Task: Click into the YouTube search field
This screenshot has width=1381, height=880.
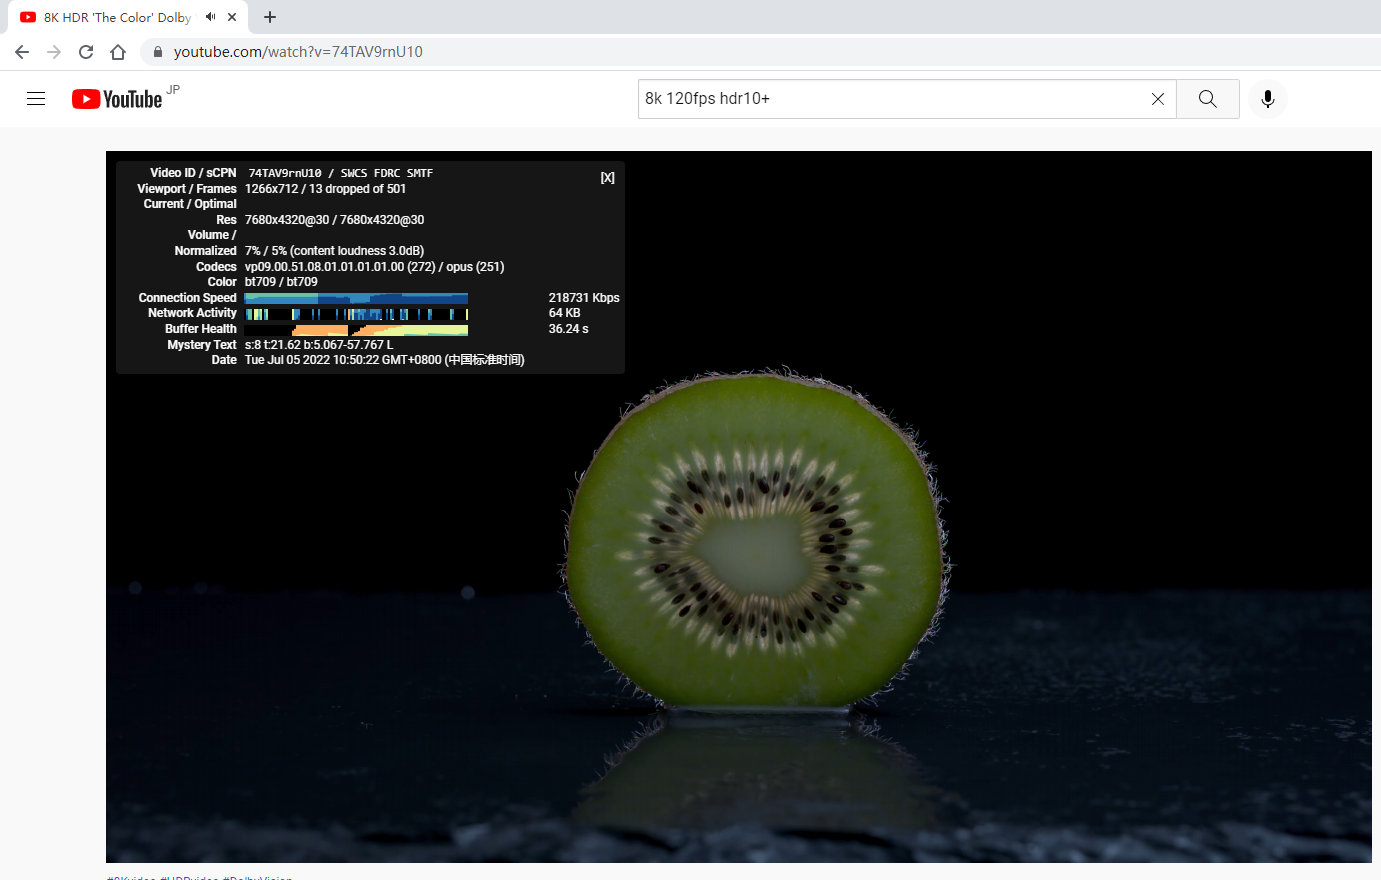Action: pyautogui.click(x=890, y=99)
